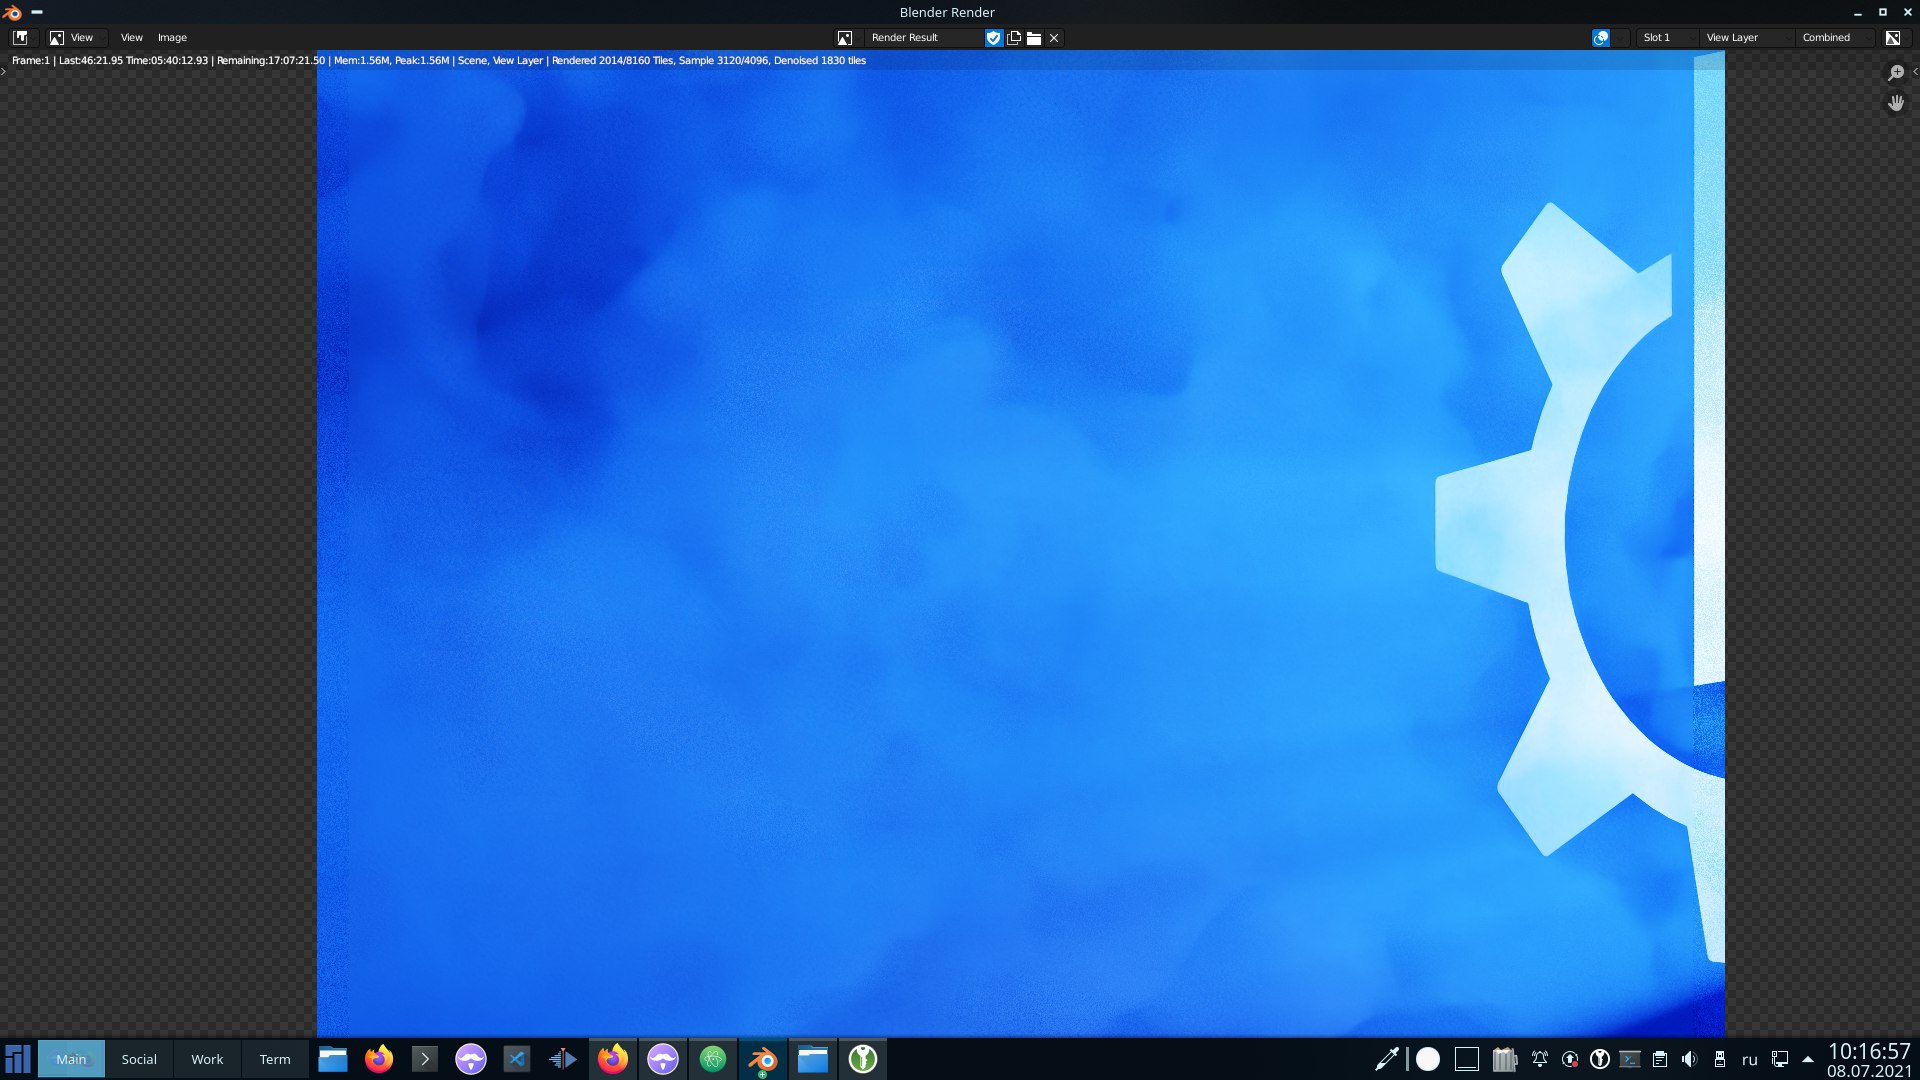The image size is (1920, 1080).
Task: Switch to the running Dolphin folder window
Action: click(x=813, y=1059)
